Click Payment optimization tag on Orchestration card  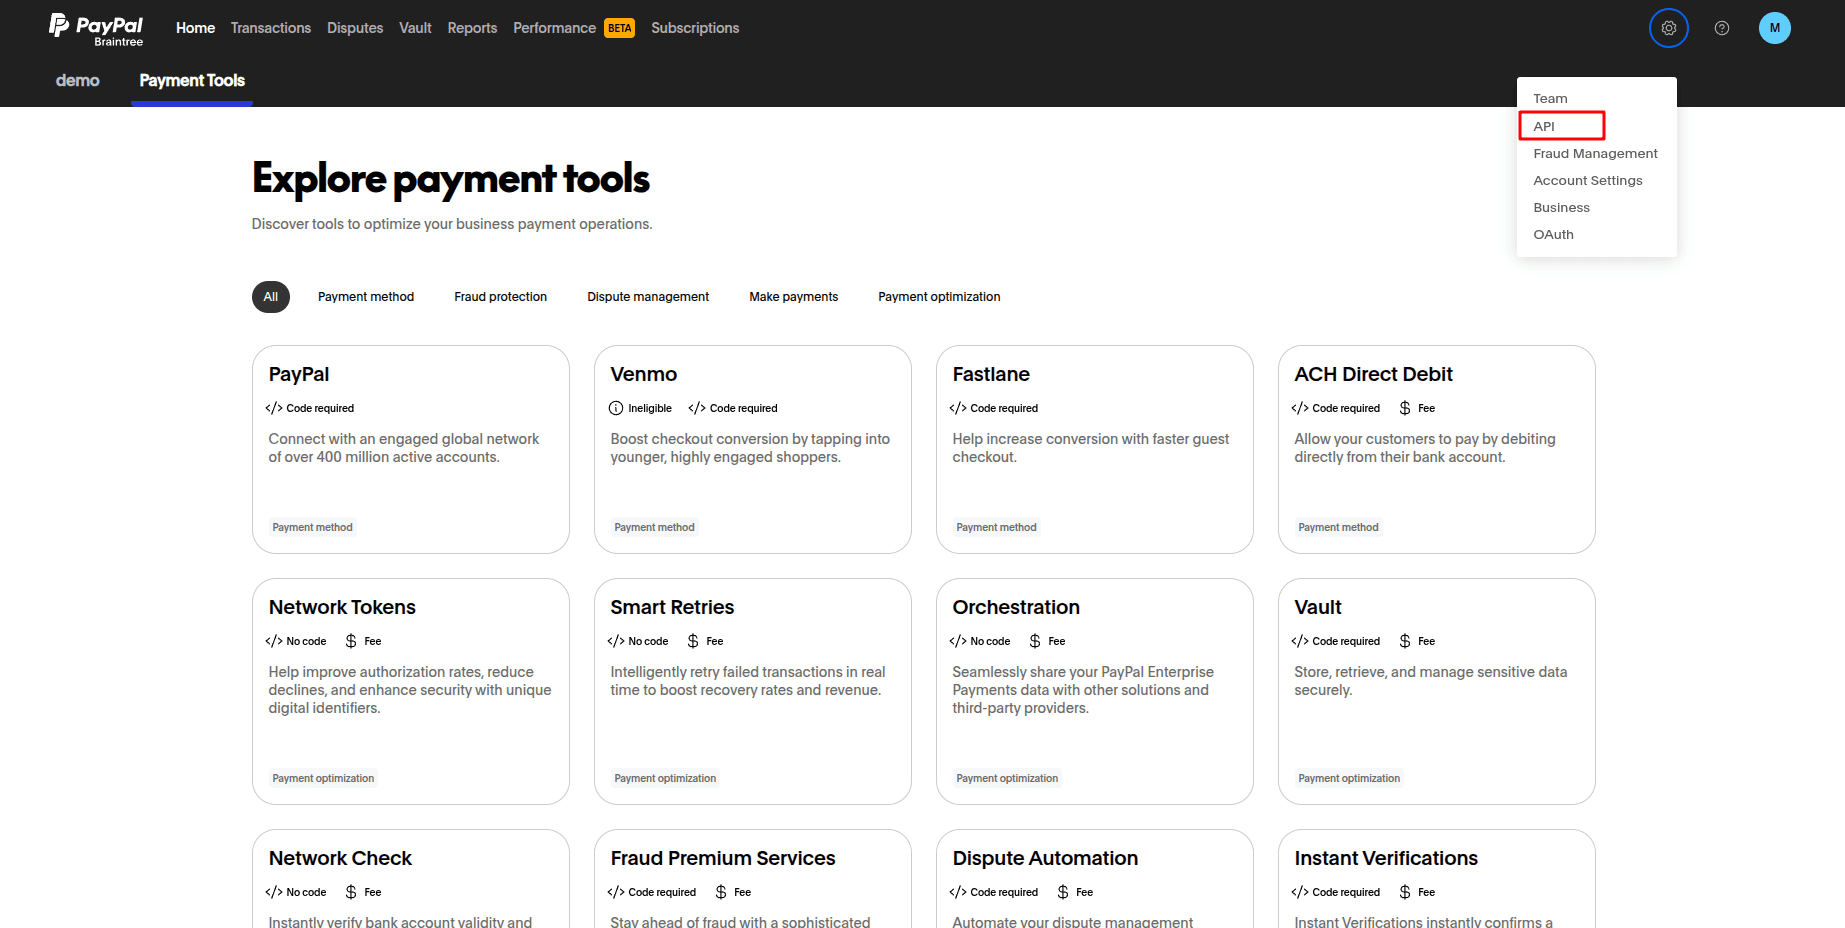(x=1007, y=778)
